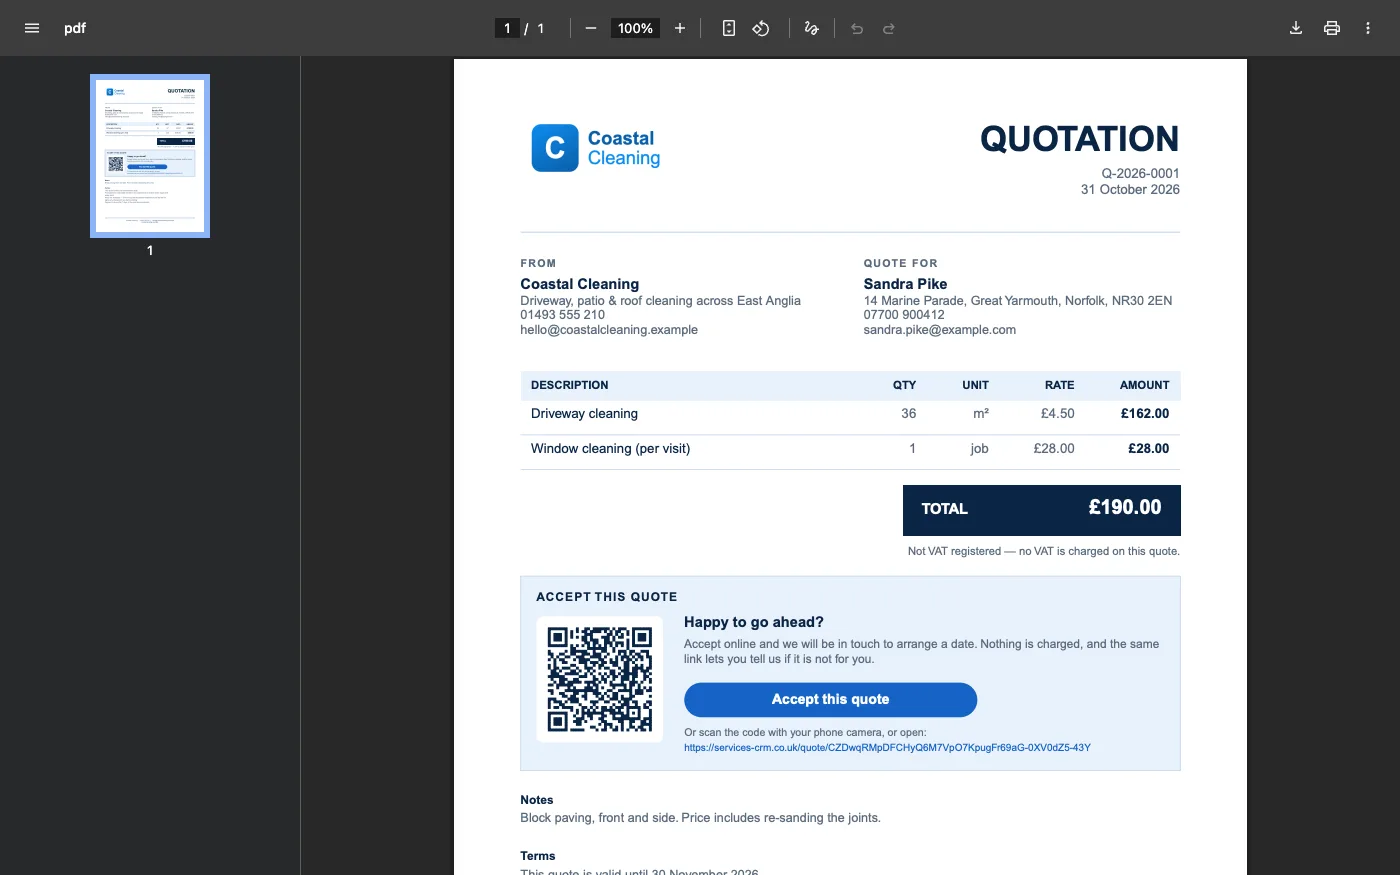Click the £162.00 amount
This screenshot has width=1400, height=875.
pos(1145,413)
